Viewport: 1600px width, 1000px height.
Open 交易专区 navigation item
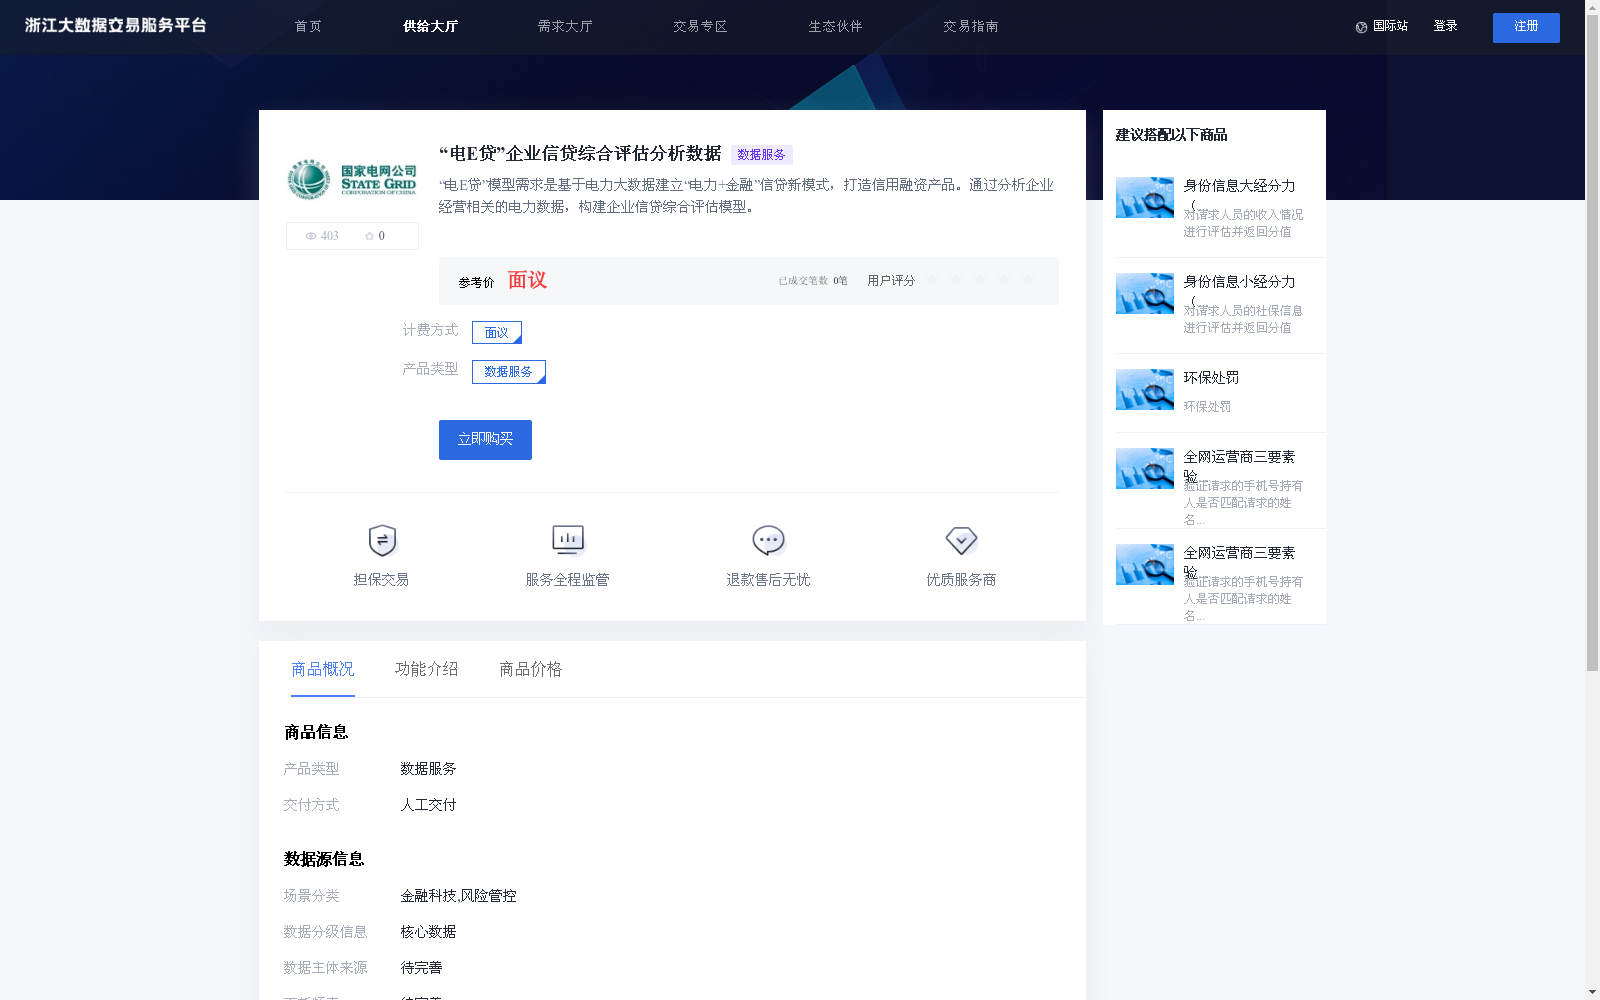point(700,26)
